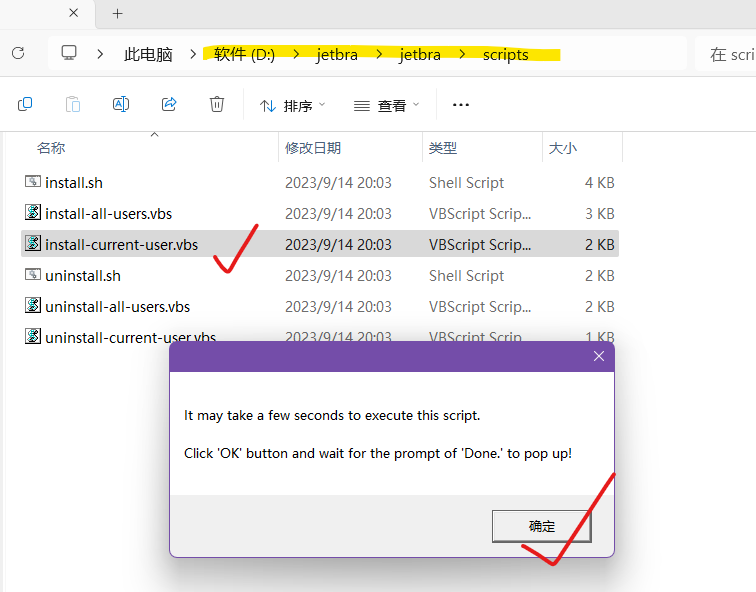Add a new Explorer tab
This screenshot has height=592, width=756.
118,13
